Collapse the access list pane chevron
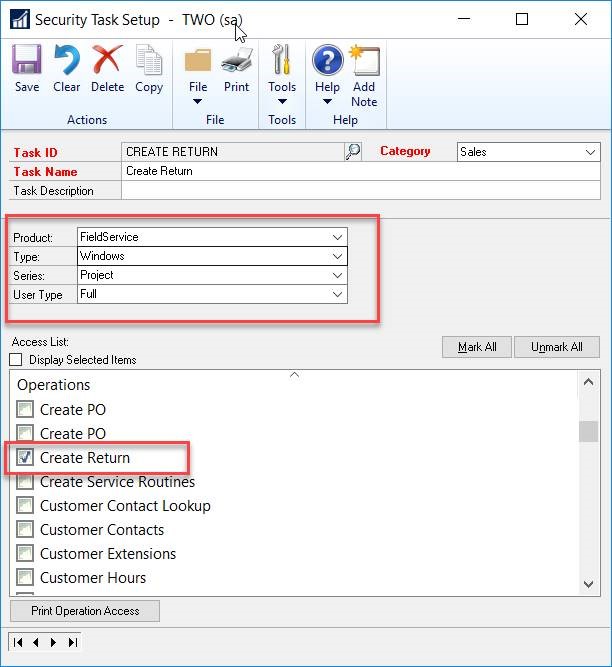Viewport: 612px width, 667px height. click(x=294, y=374)
